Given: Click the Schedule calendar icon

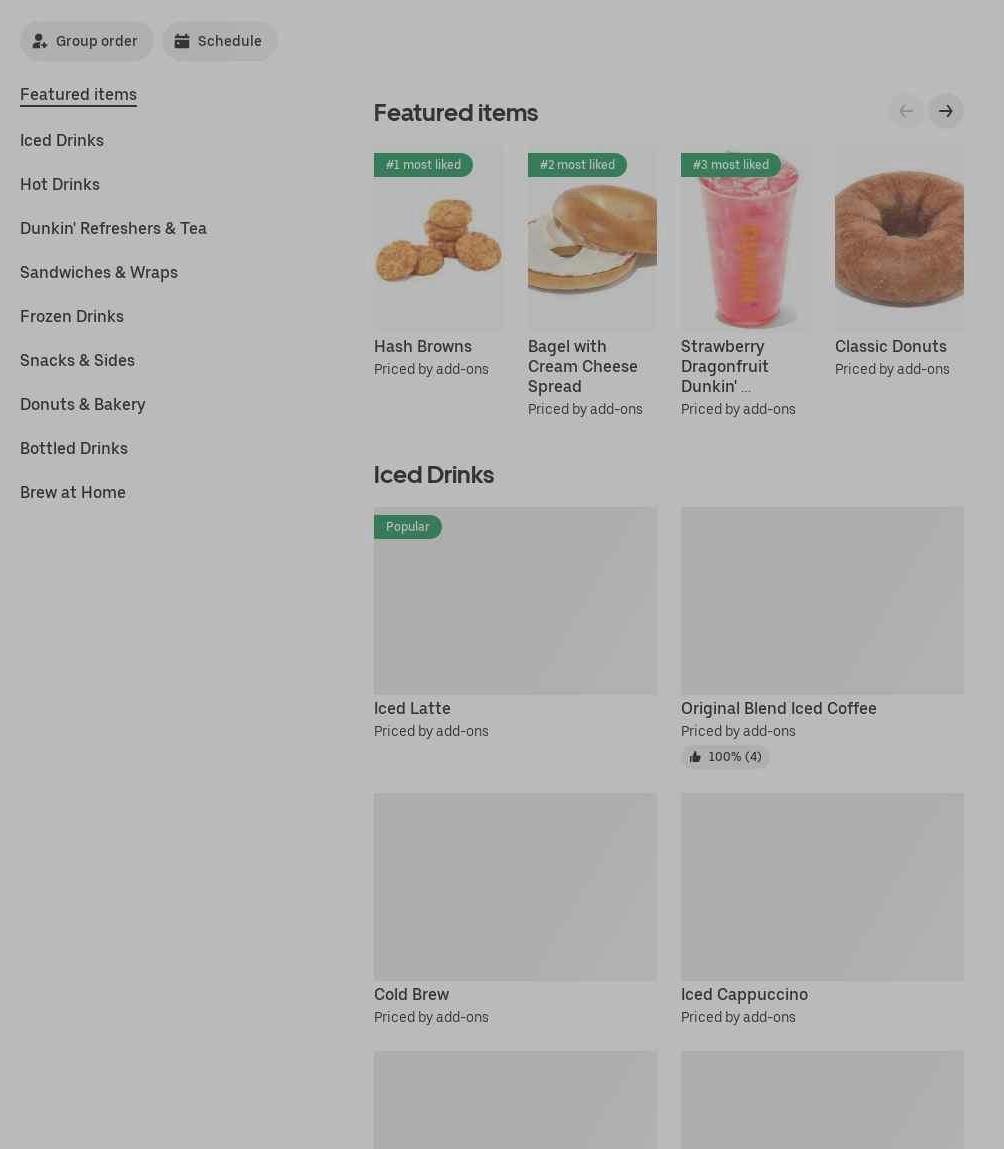Looking at the screenshot, I should 182,41.
